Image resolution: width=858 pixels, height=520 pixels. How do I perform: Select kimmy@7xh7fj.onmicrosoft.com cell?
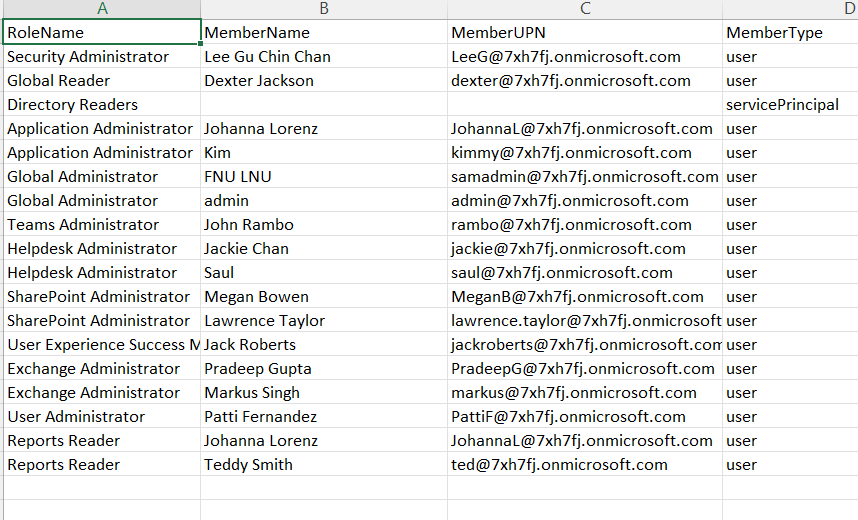coord(585,153)
